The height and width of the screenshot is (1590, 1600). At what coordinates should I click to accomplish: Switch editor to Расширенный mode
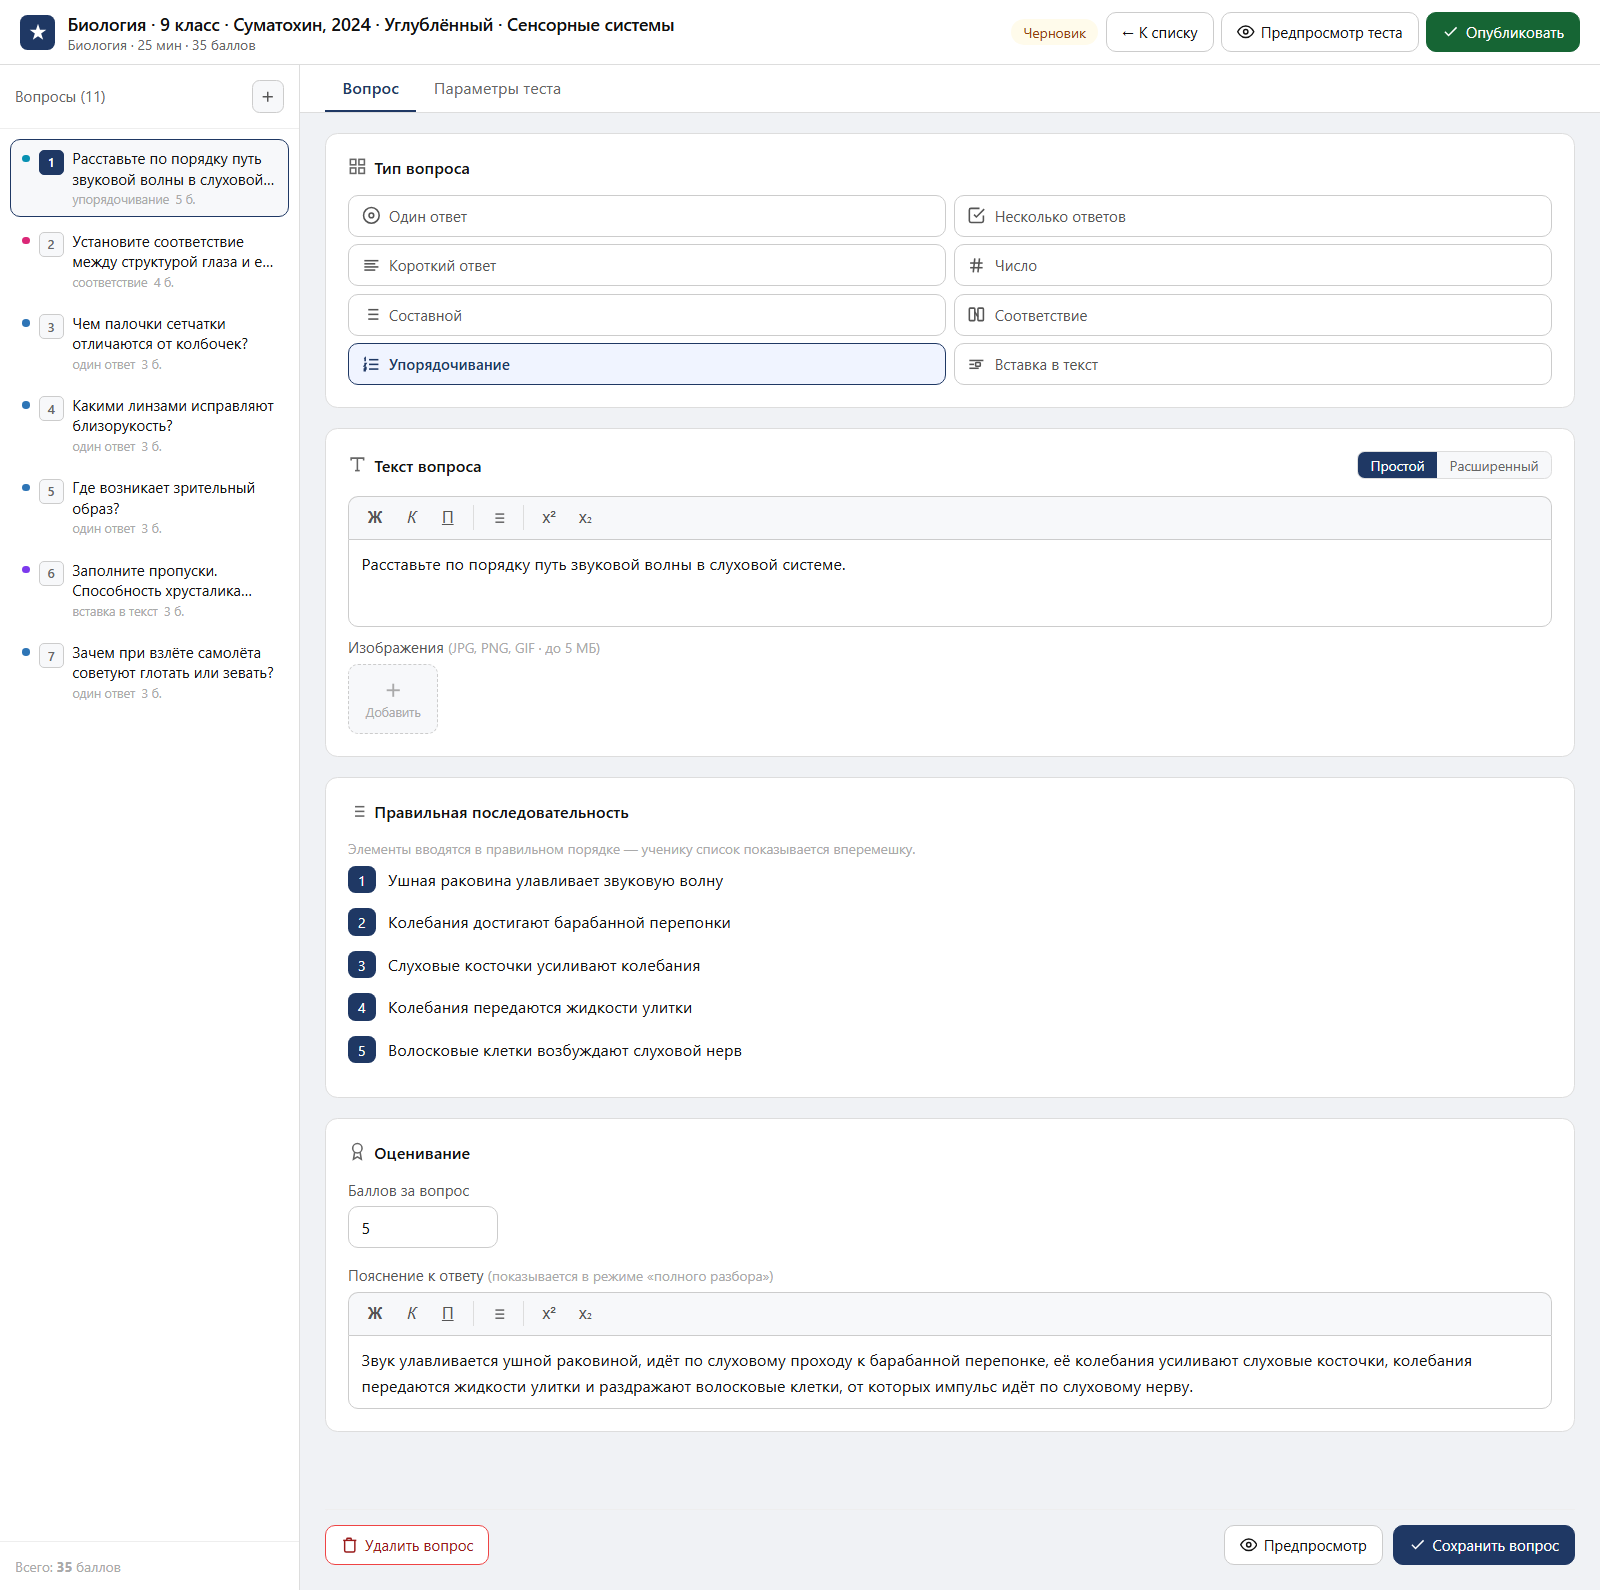(x=1493, y=466)
